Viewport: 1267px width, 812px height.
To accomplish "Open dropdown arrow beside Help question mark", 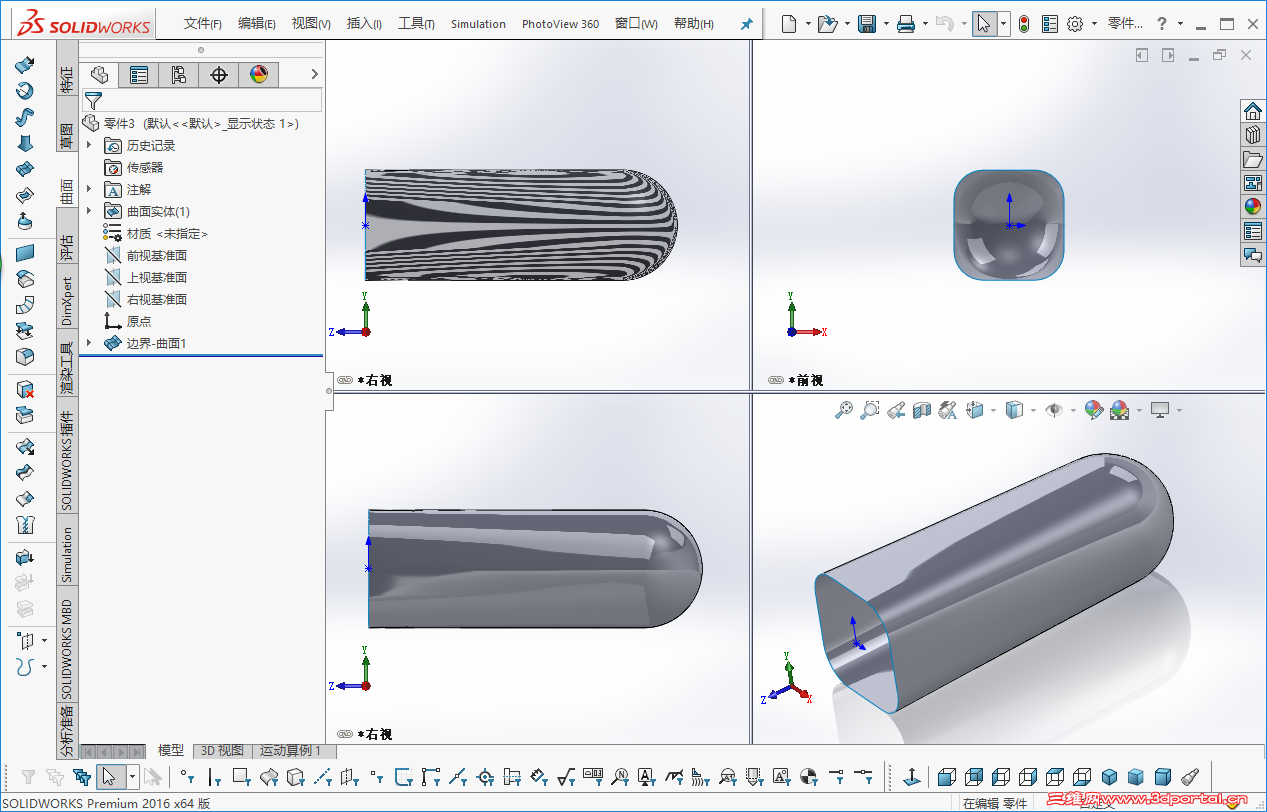I will coord(1180,24).
